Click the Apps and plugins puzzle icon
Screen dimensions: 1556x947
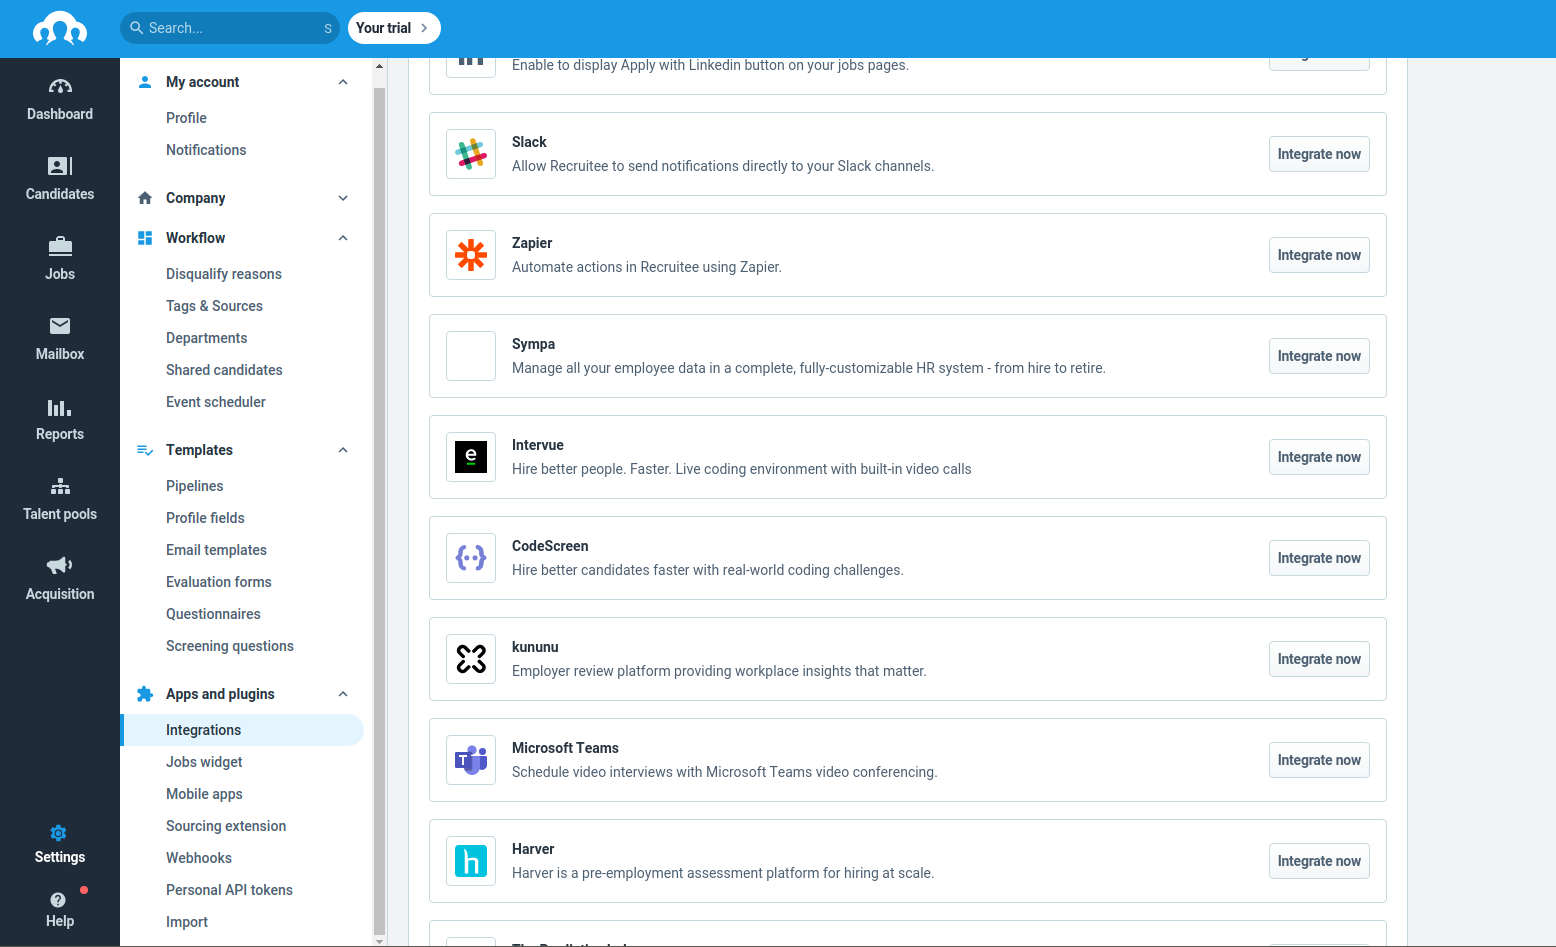click(x=145, y=694)
